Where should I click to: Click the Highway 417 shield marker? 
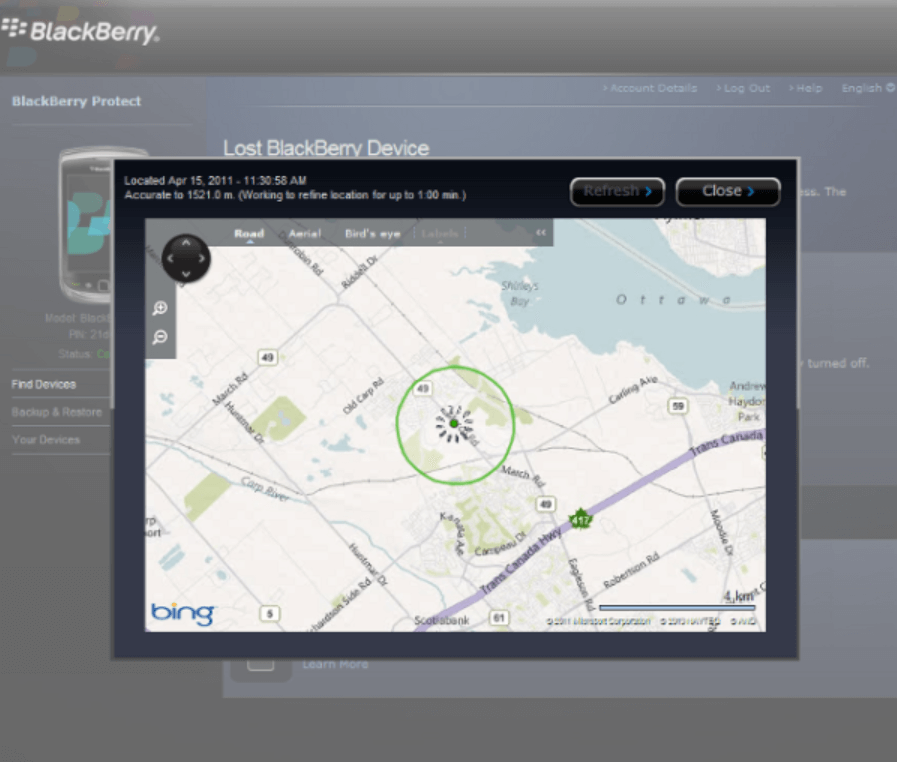coord(580,519)
